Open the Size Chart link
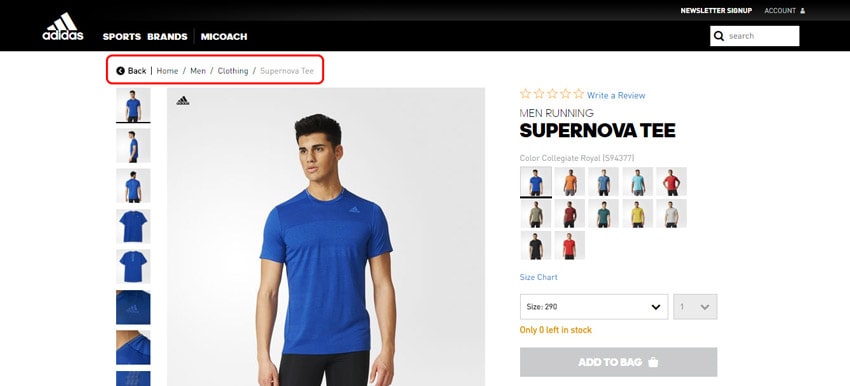The width and height of the screenshot is (850, 386). click(x=538, y=277)
